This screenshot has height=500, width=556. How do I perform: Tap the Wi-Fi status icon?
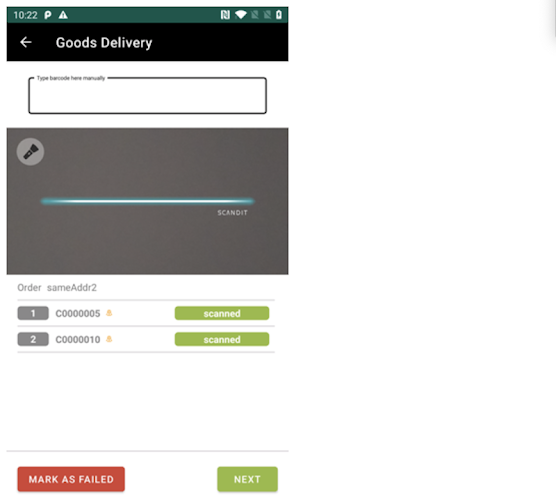point(241,15)
